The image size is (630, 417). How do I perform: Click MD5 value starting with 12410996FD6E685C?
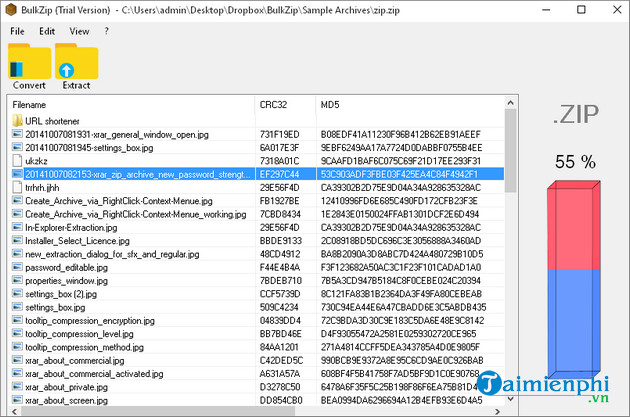[399, 201]
